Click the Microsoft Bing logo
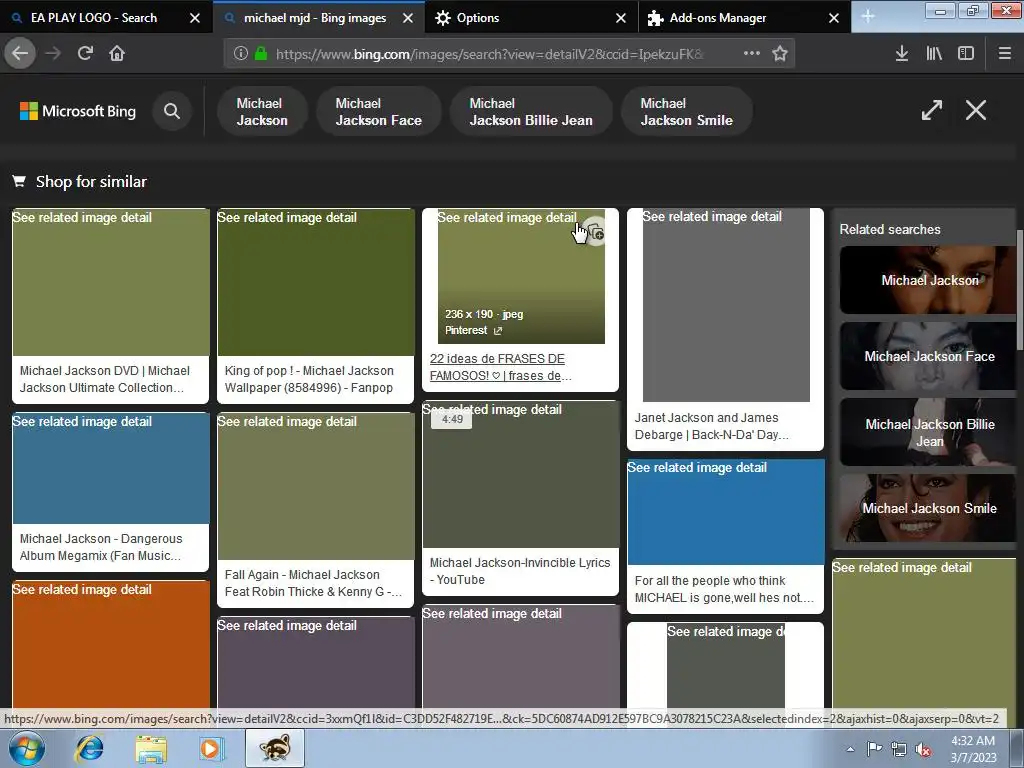This screenshot has height=768, width=1024. pyautogui.click(x=78, y=111)
